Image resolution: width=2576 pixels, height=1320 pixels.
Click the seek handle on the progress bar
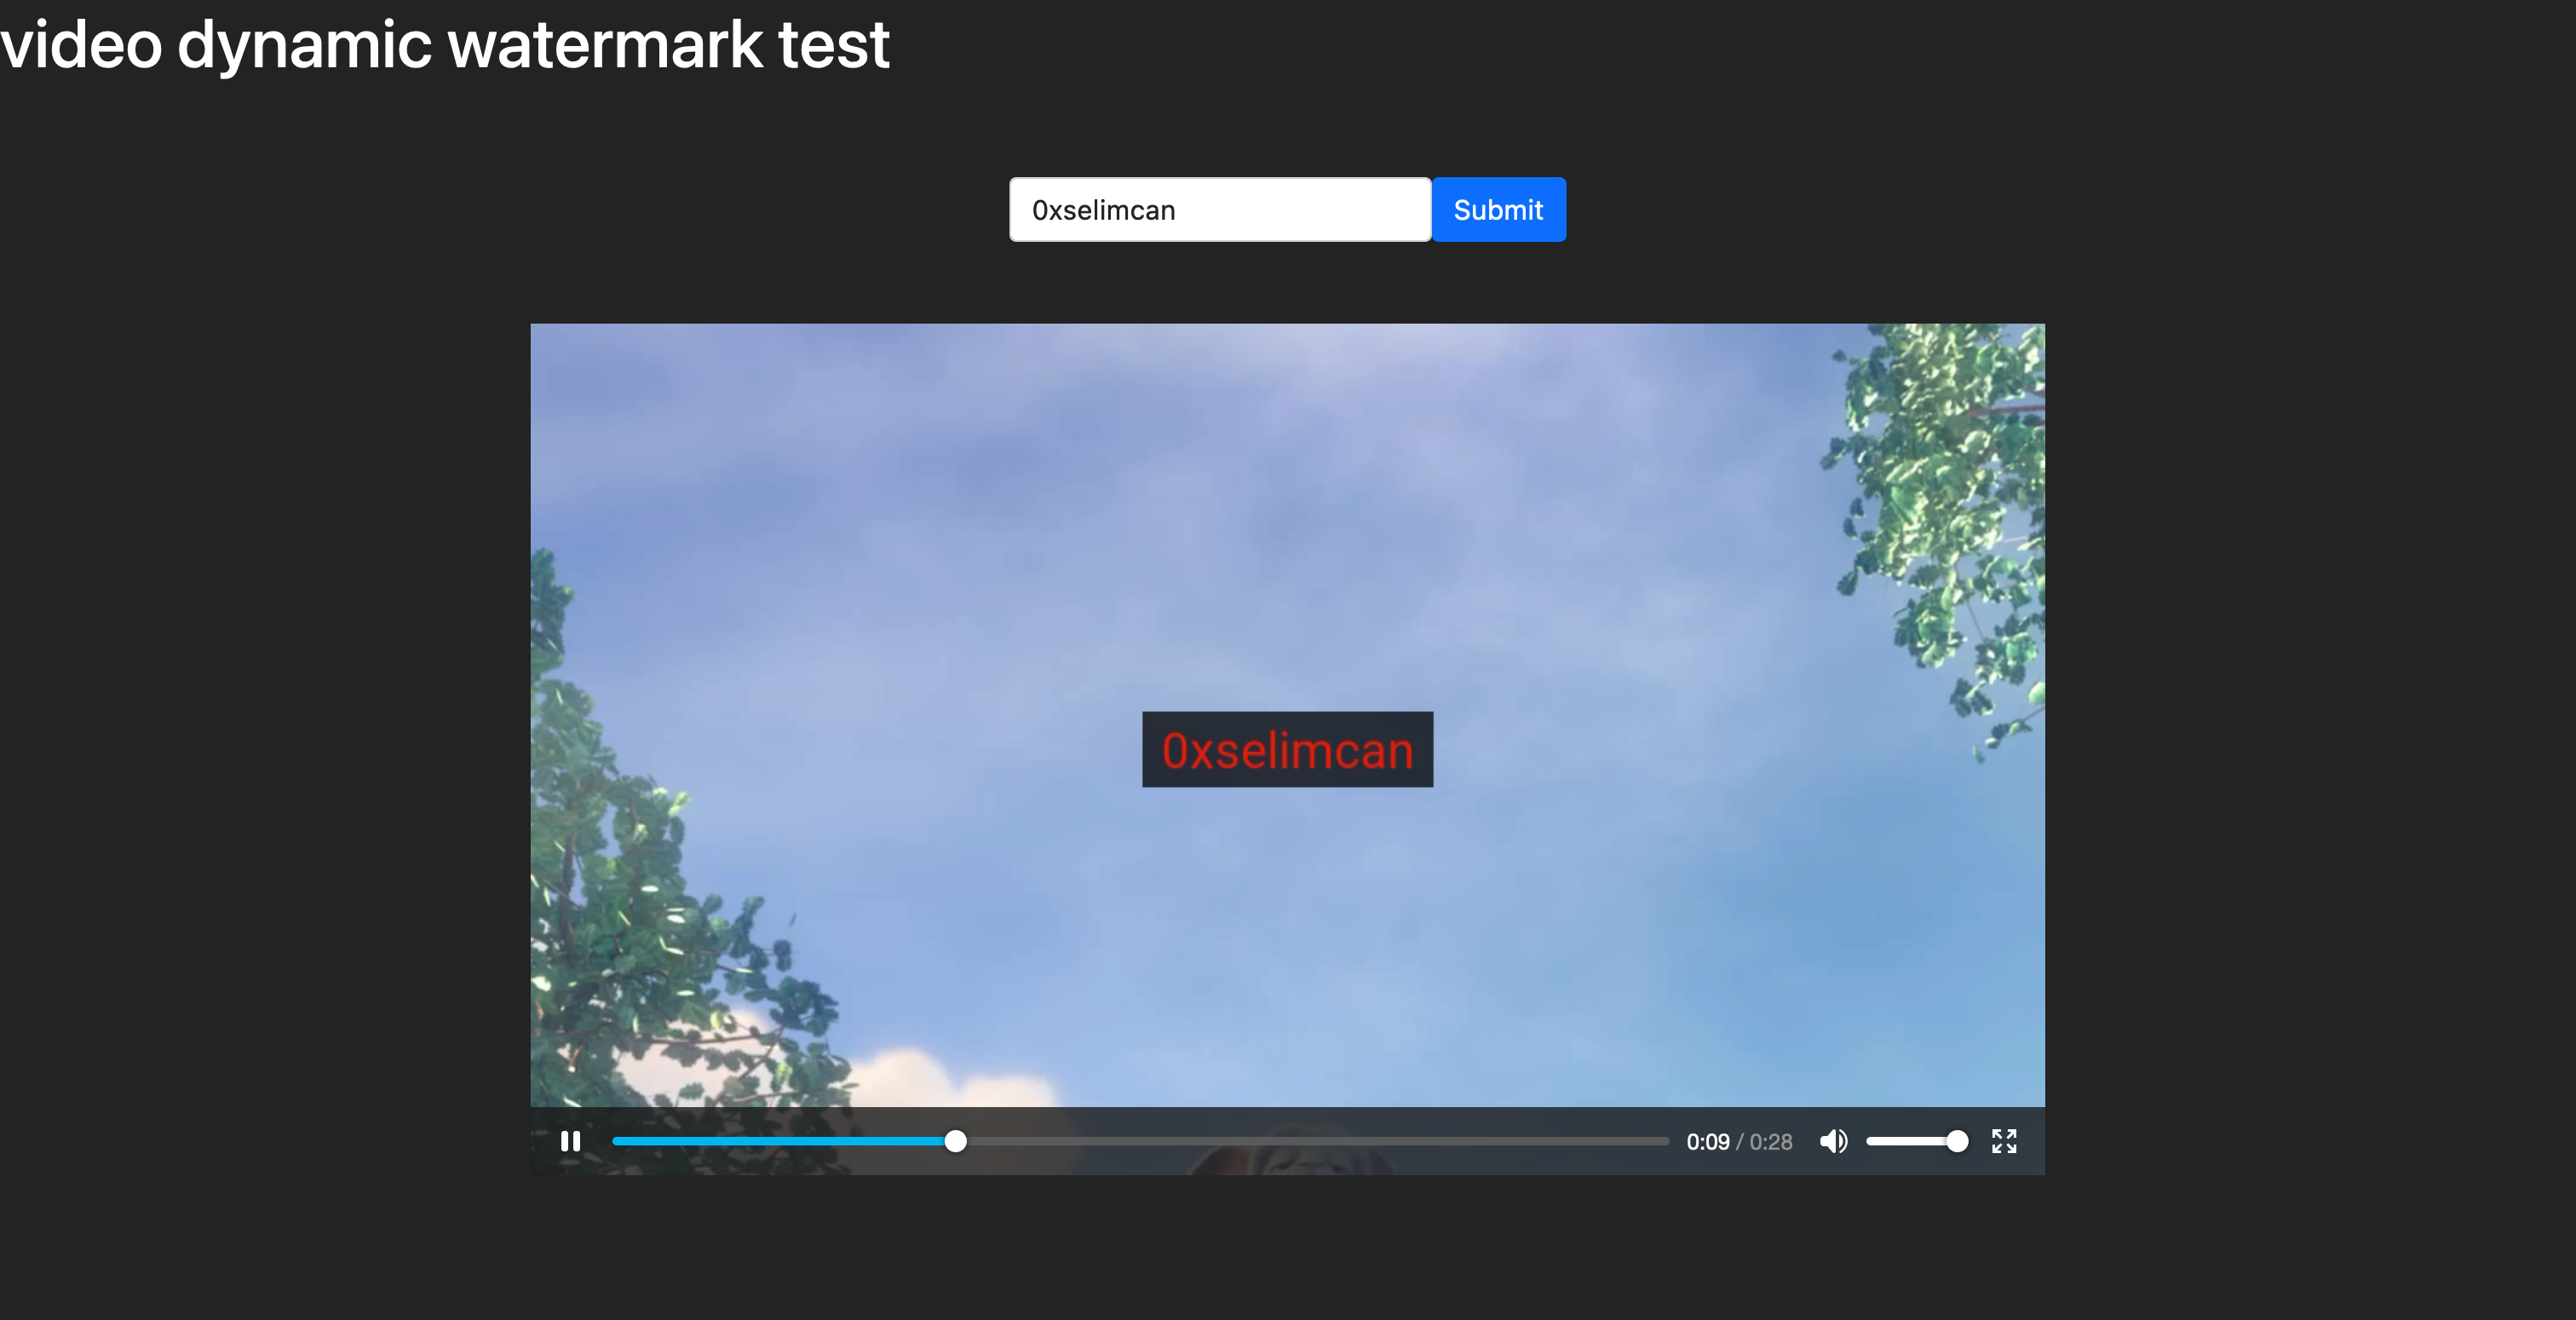(955, 1141)
